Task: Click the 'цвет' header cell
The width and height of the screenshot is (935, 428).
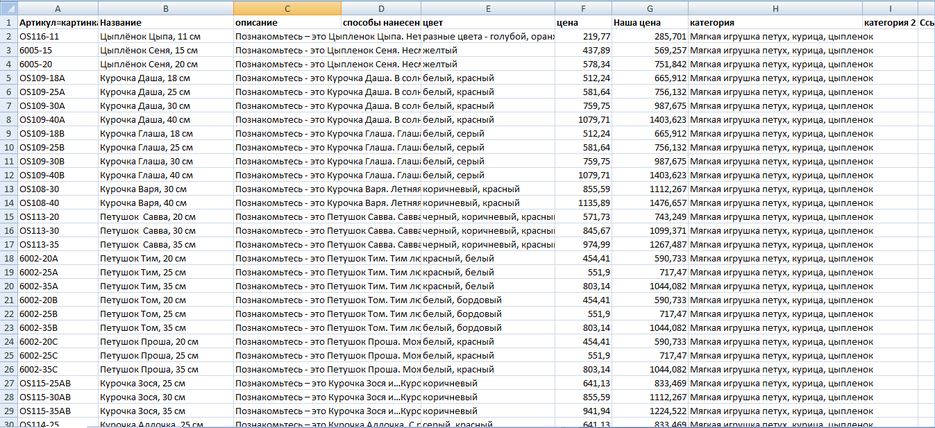Action: click(x=488, y=23)
